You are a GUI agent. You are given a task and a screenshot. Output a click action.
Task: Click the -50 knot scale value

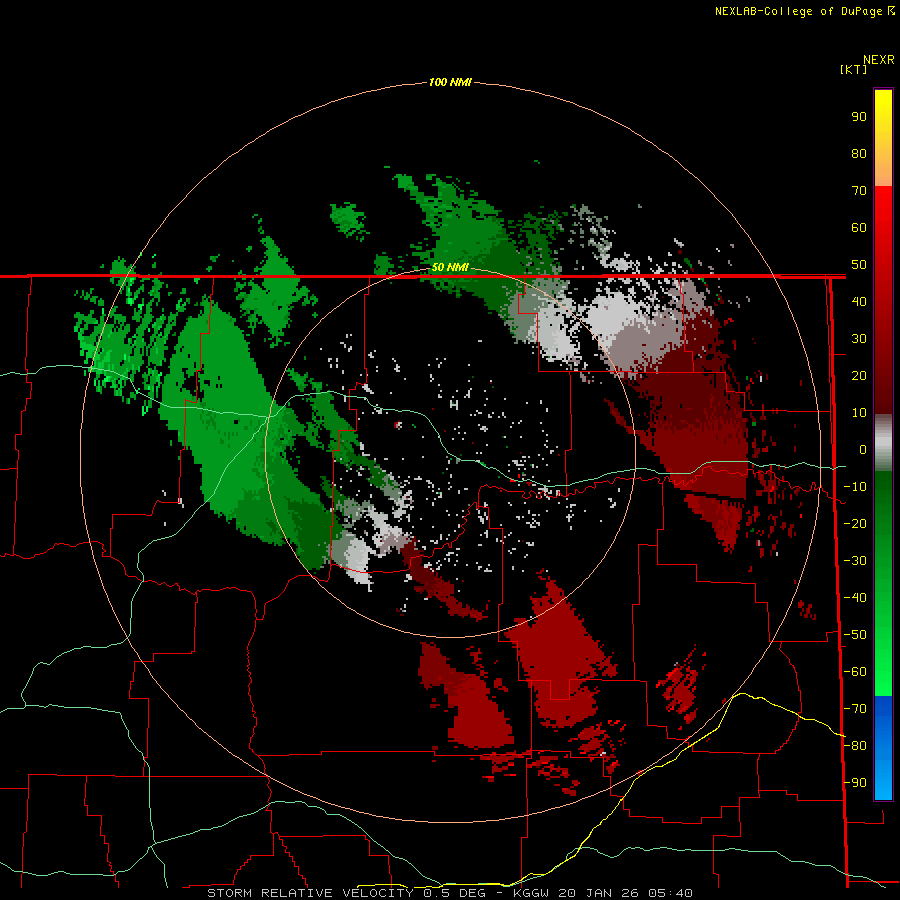tap(855, 635)
